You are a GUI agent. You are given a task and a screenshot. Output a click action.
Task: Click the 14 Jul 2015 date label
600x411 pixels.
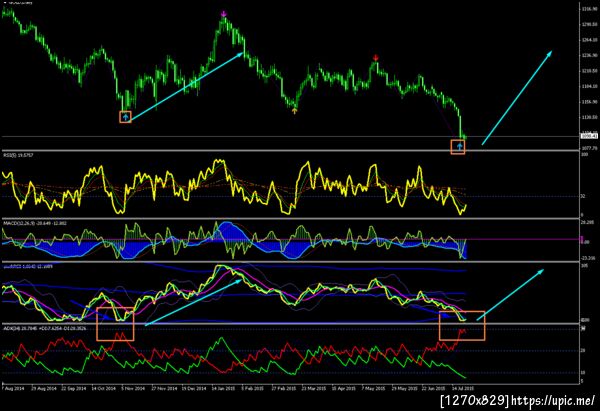463,388
